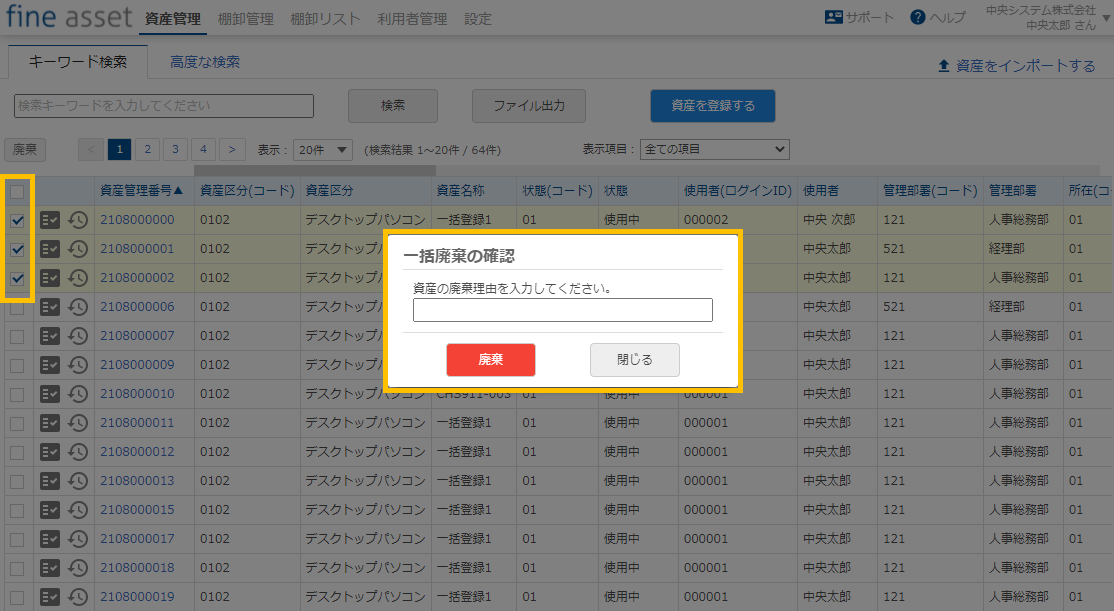
Task: Focus the 廃棄理由 reason input field
Action: point(563,310)
